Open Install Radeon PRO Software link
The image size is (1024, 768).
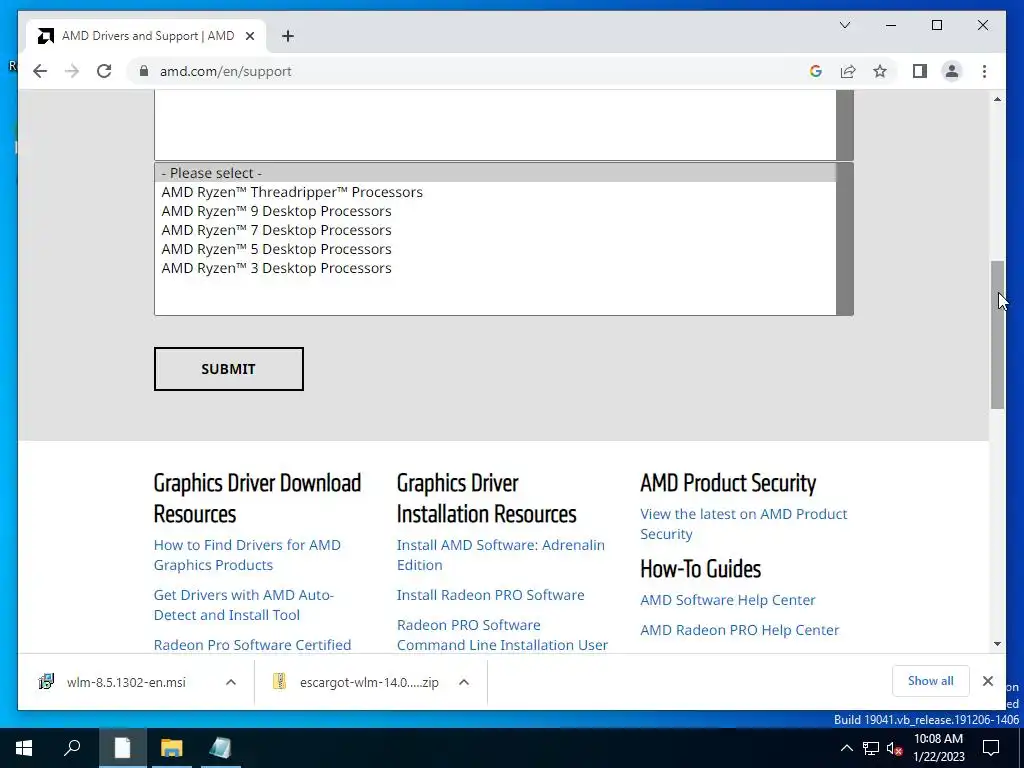point(490,595)
